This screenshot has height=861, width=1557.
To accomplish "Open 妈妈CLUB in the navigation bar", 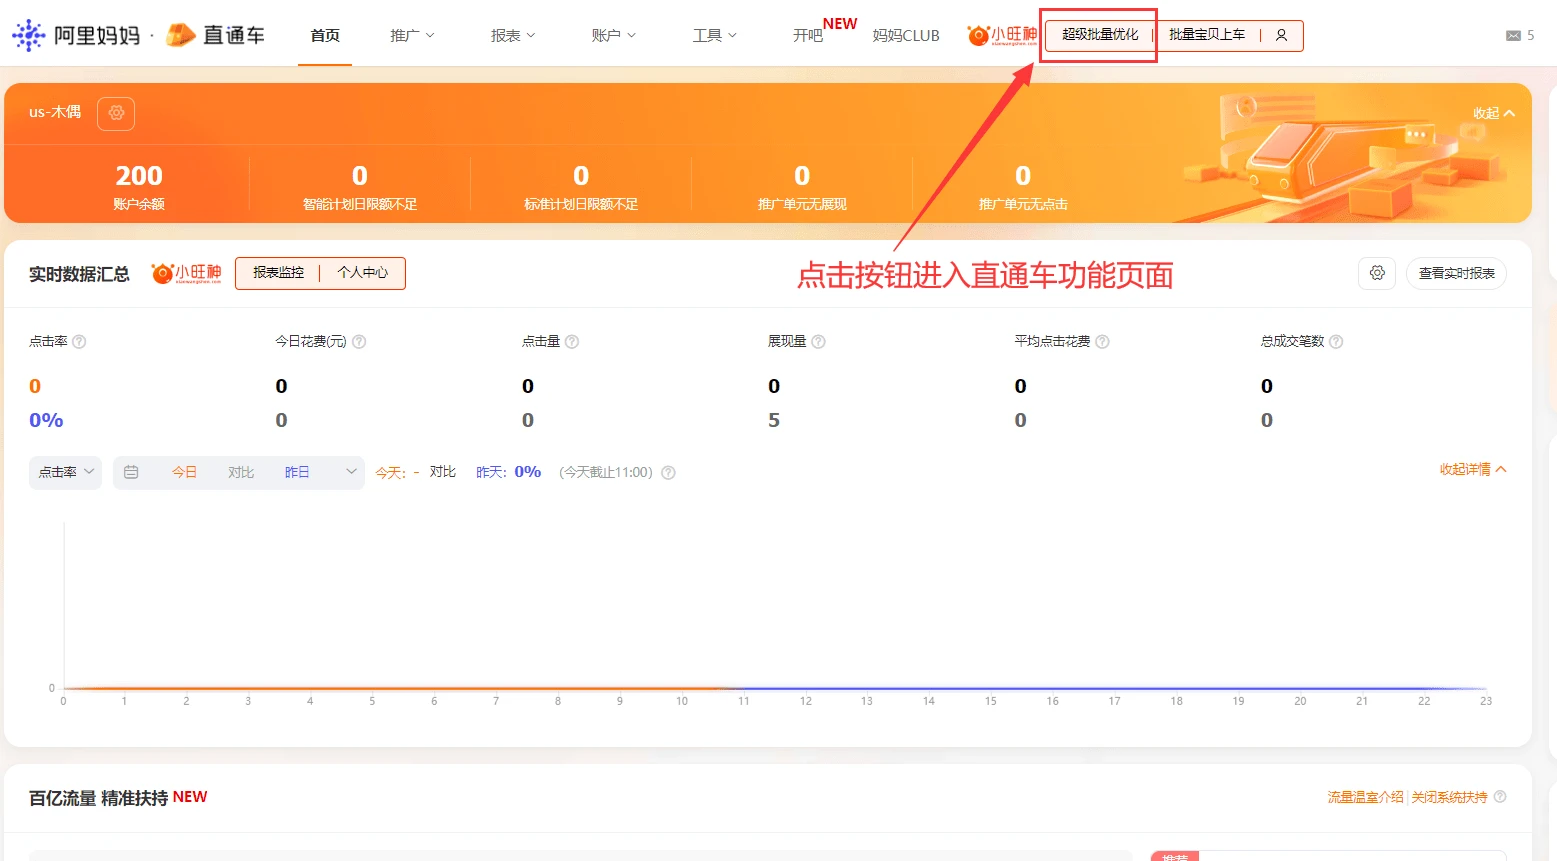I will [x=906, y=36].
